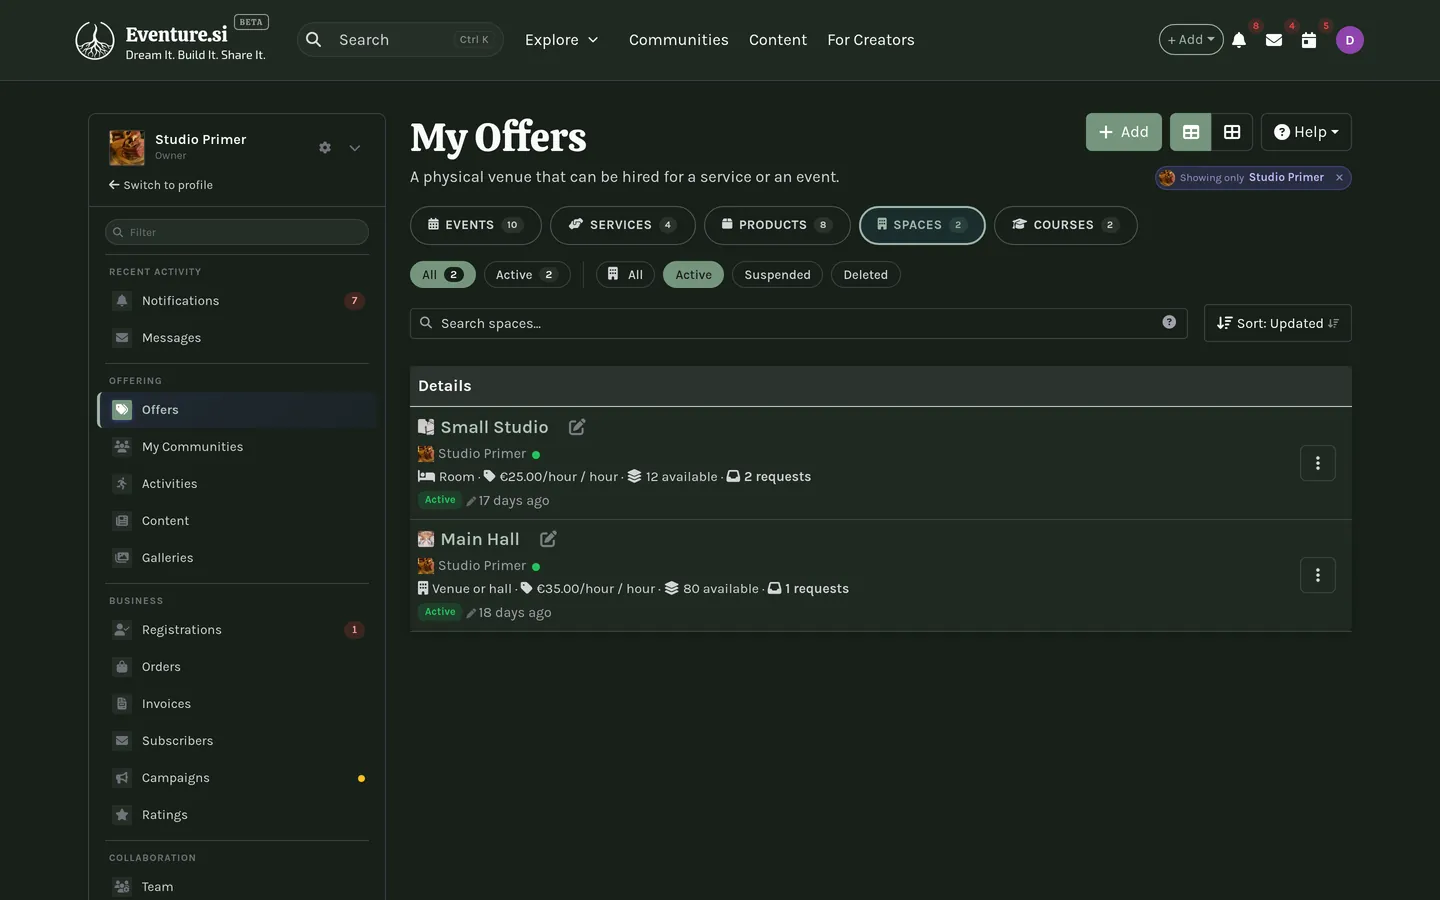Open the Courses tab
The width and height of the screenshot is (1440, 900).
1065,225
